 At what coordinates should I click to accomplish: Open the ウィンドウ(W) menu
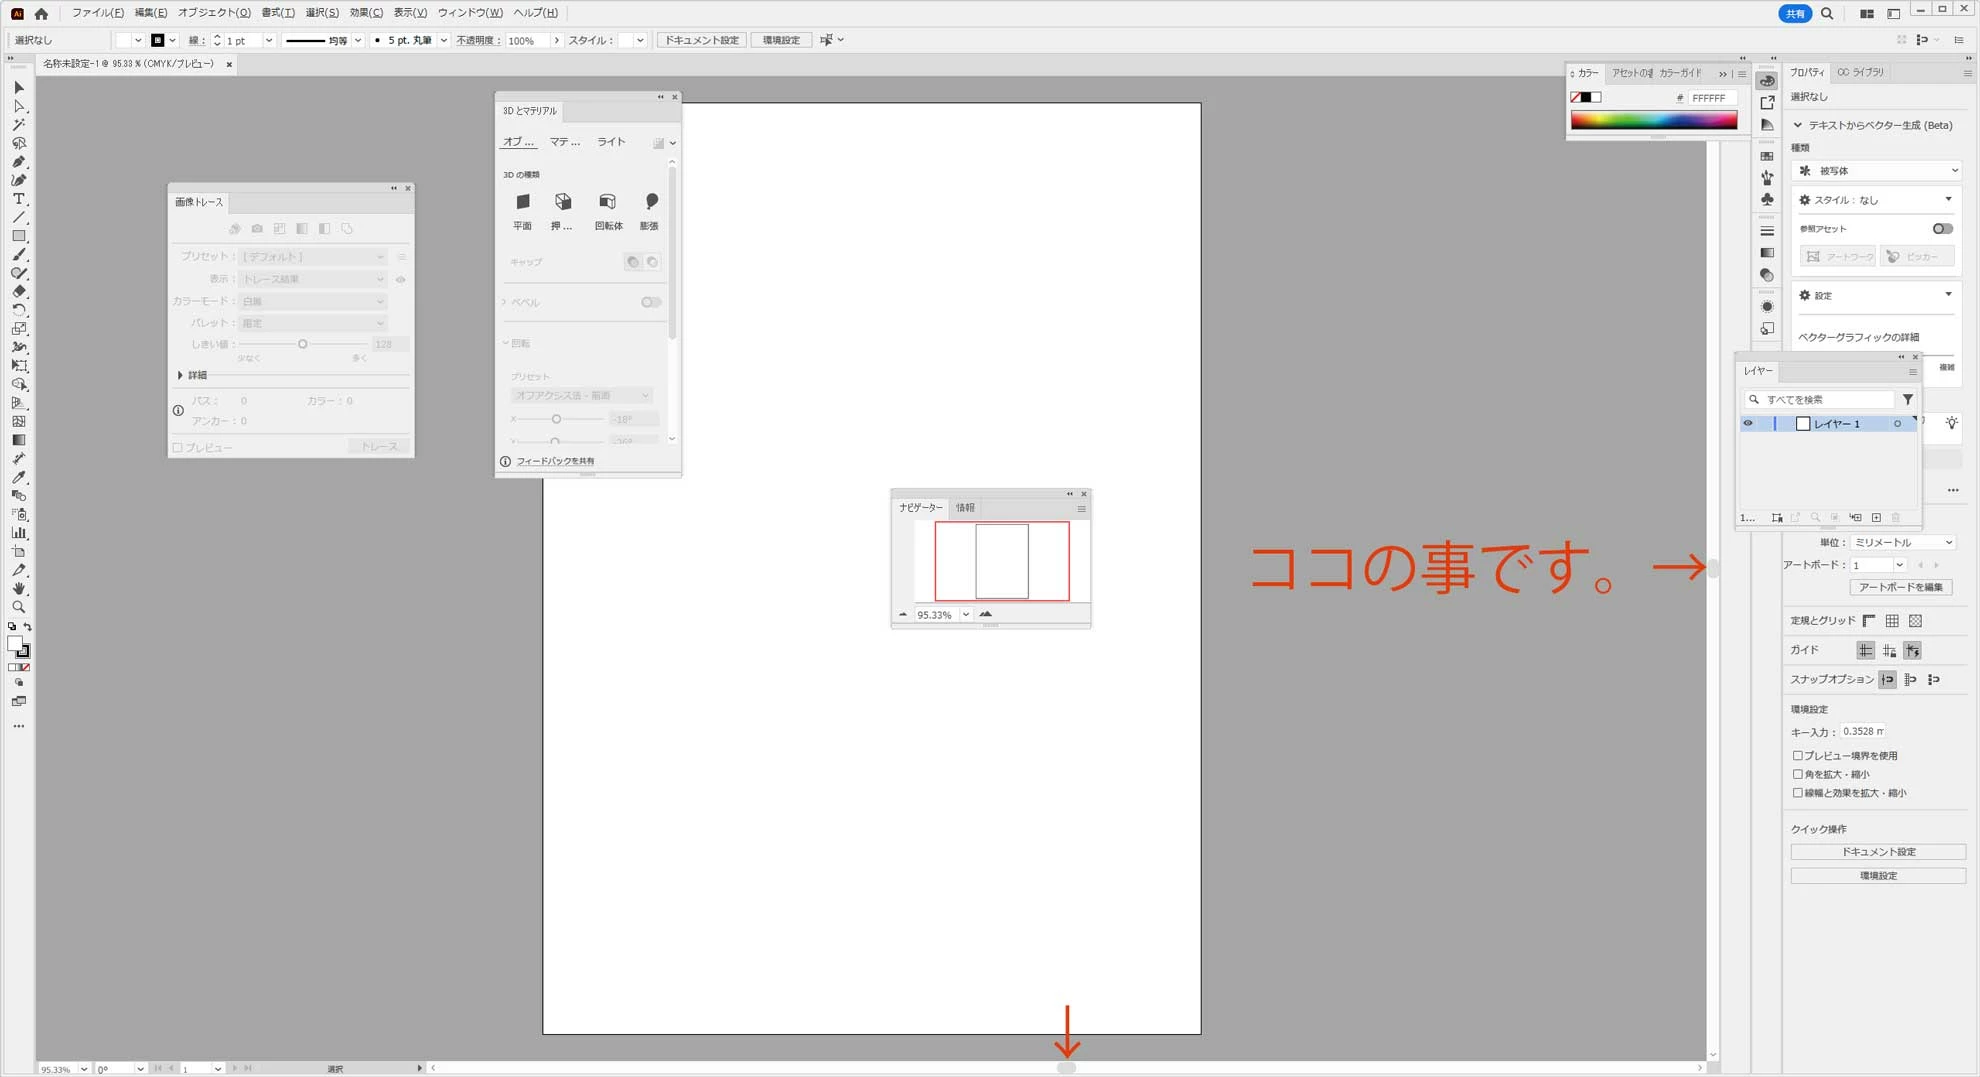coord(470,13)
